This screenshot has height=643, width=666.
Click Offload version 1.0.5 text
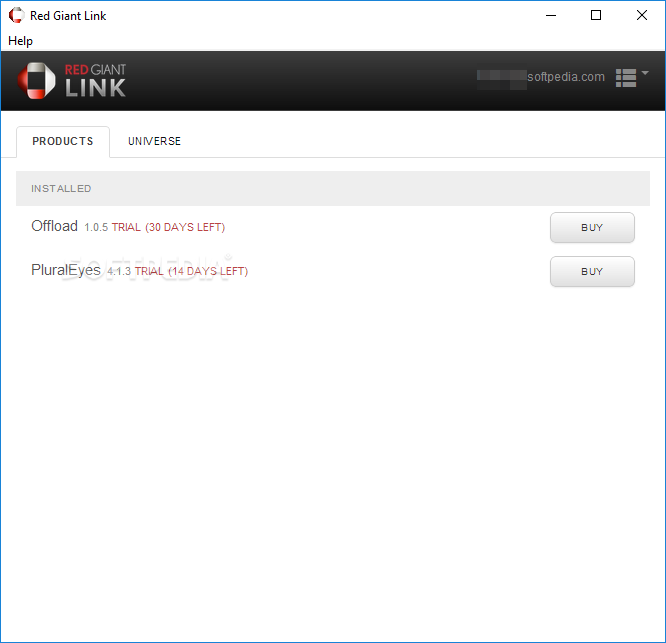coord(96,227)
